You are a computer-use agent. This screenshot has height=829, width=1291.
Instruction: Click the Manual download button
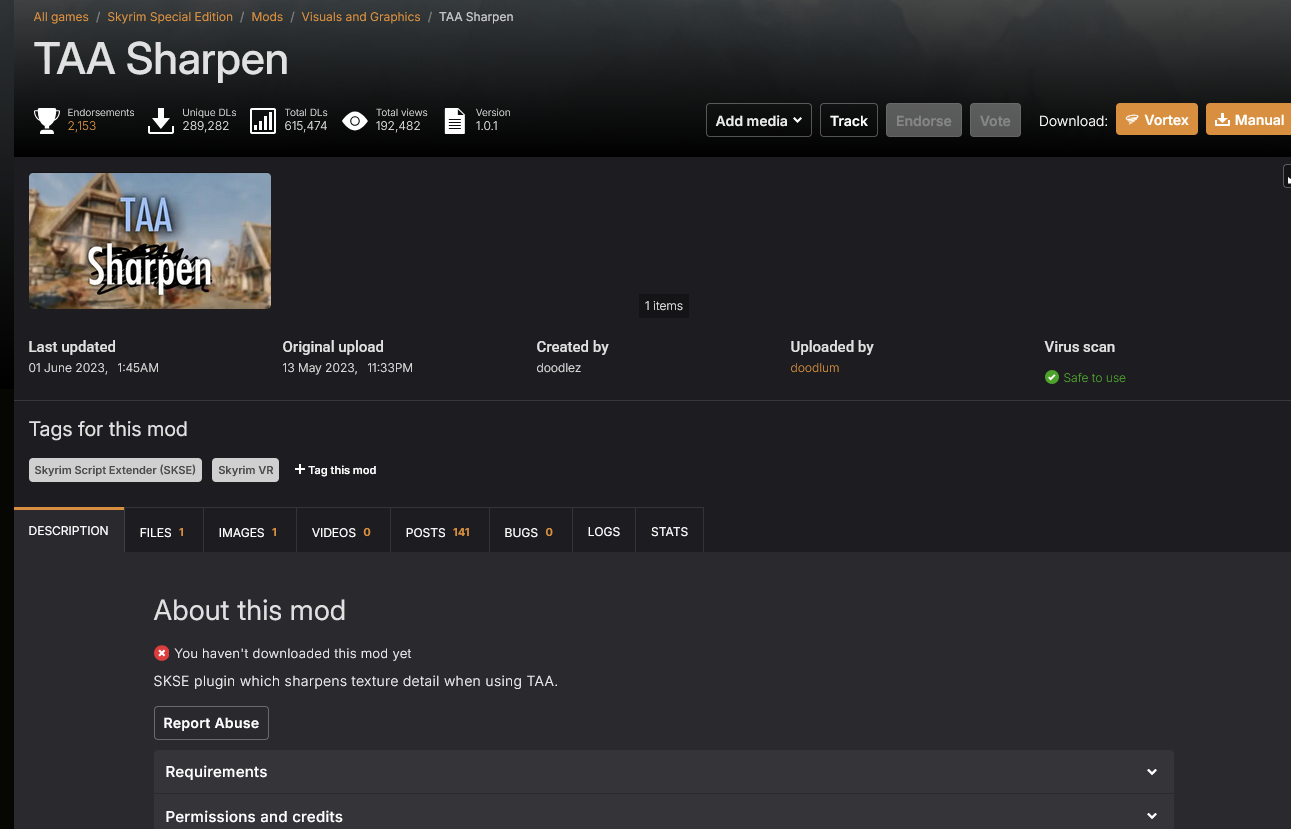coord(1249,119)
